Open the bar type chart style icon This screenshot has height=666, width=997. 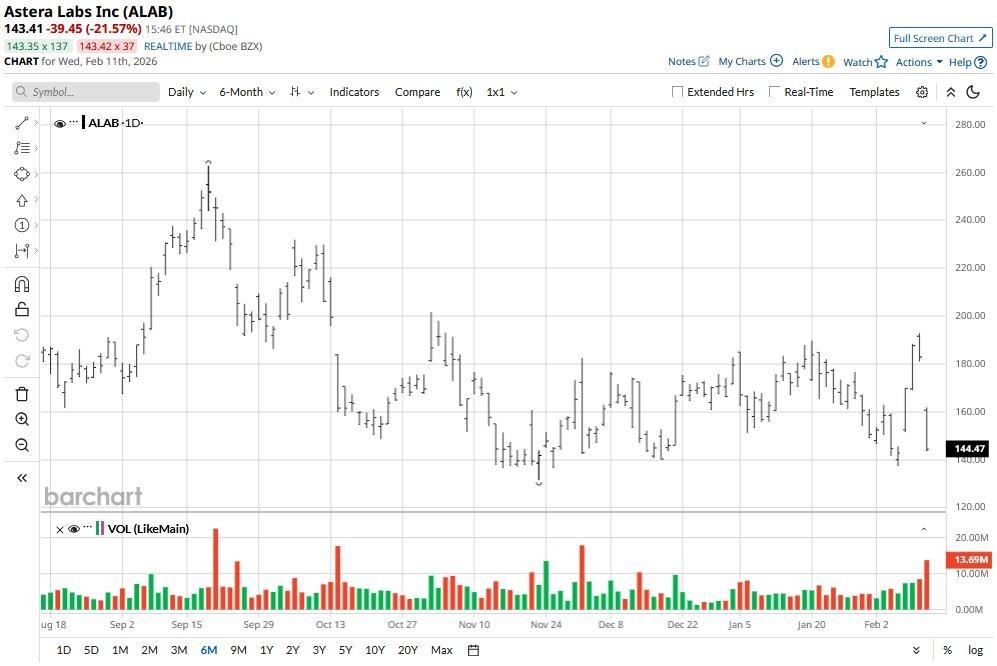302,92
